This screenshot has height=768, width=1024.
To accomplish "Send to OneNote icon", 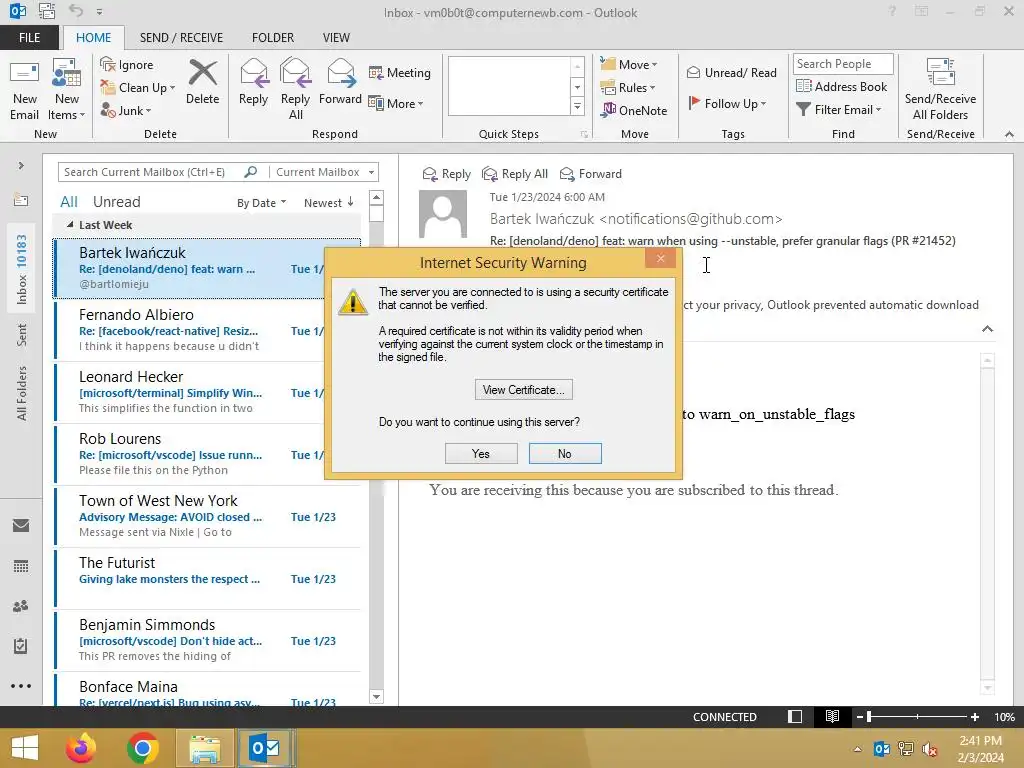I will [x=608, y=110].
